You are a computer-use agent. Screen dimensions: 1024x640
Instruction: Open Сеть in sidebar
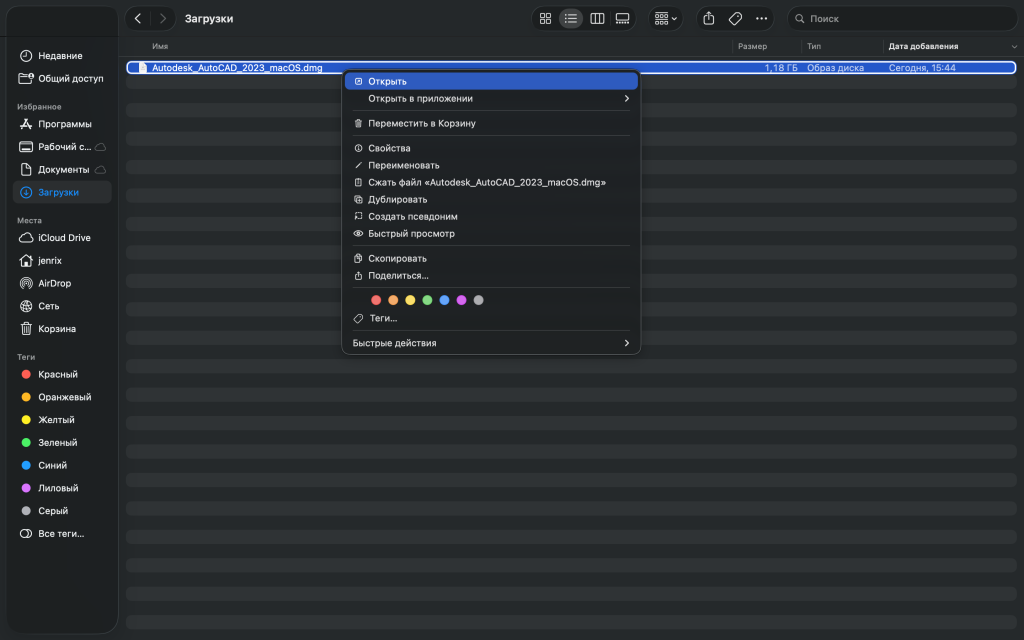tap(62, 306)
